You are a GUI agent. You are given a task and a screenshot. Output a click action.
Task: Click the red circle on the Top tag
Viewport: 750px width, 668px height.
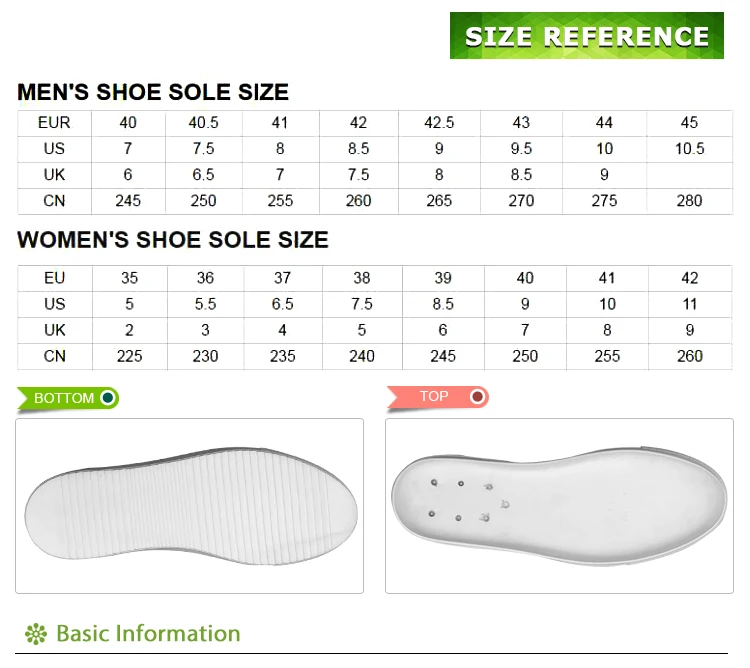coord(478,397)
